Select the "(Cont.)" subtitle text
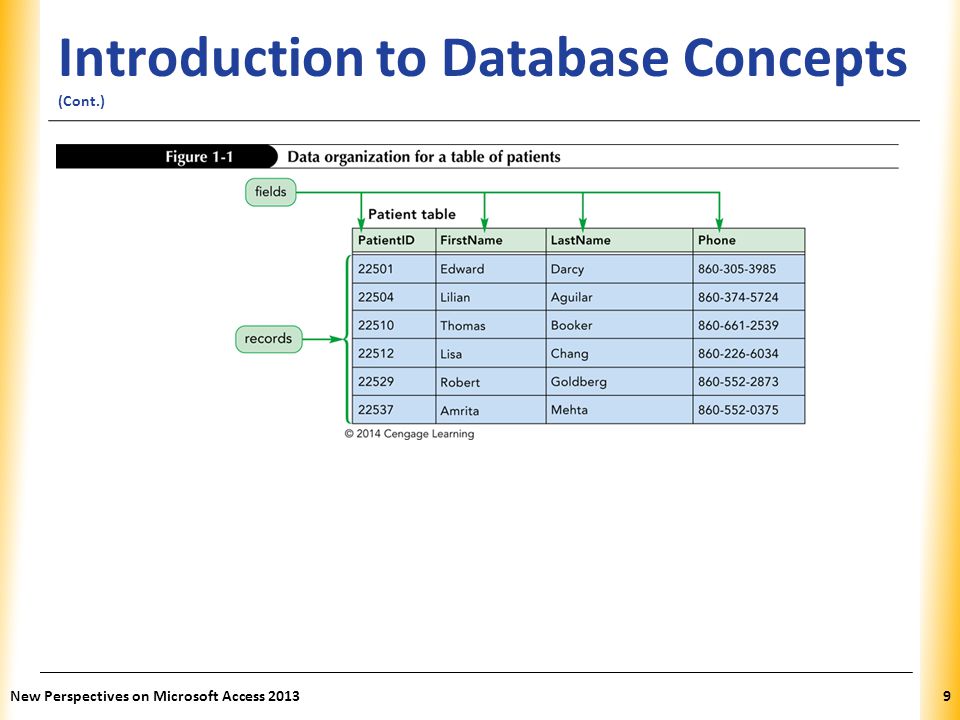 [x=81, y=101]
